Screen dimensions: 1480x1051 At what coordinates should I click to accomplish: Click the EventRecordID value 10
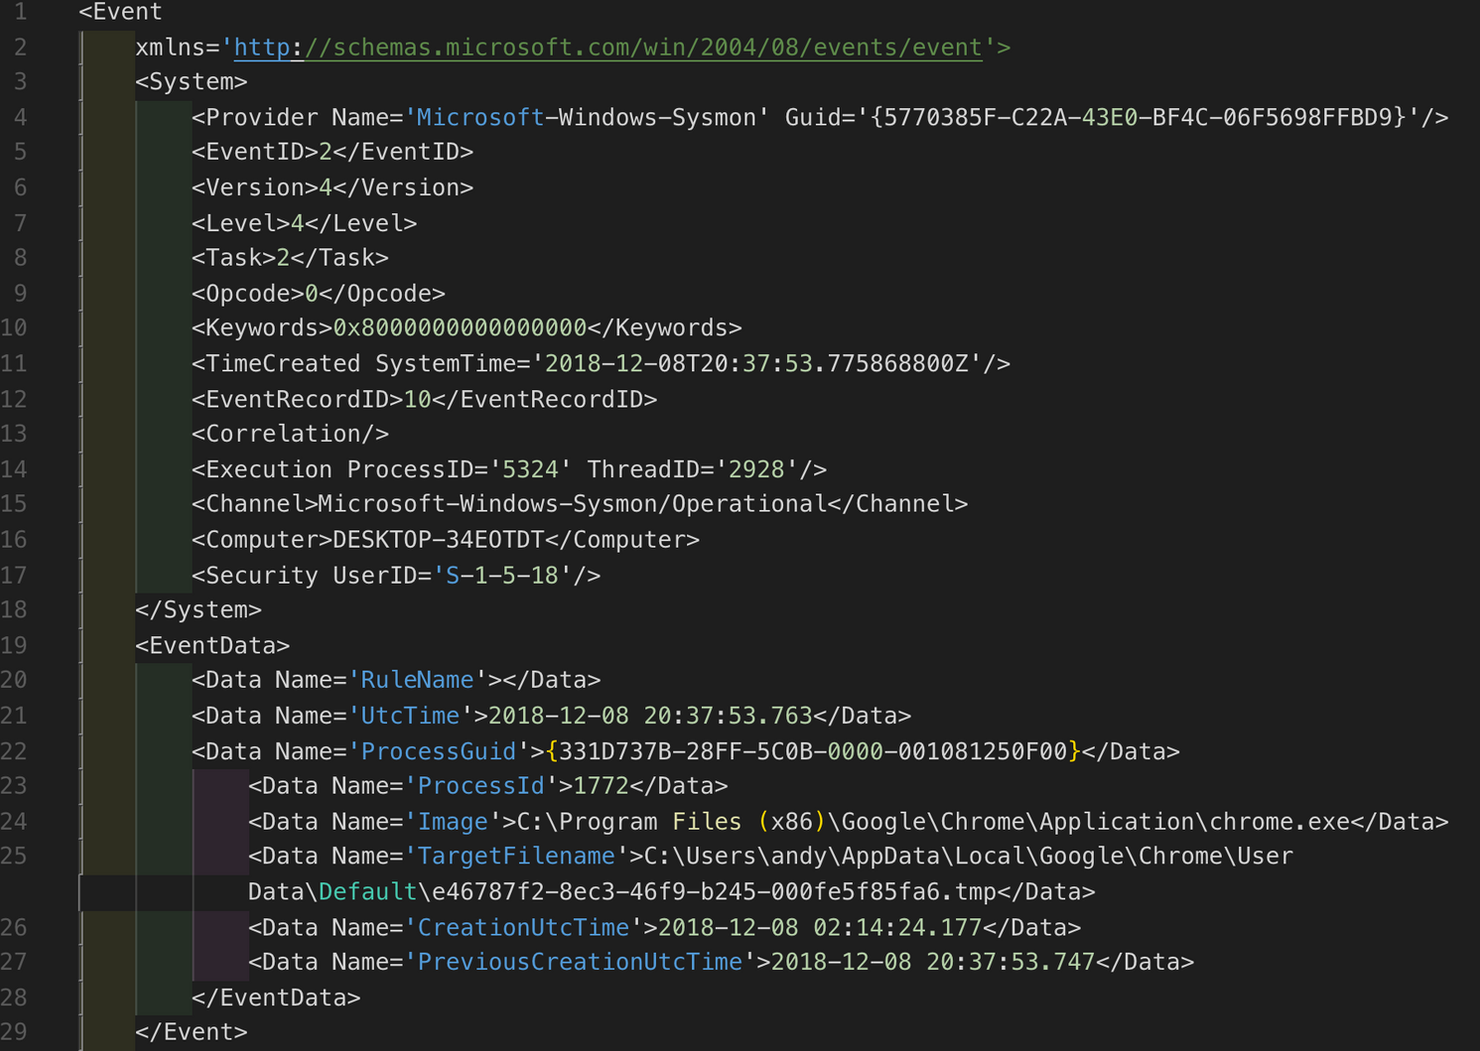tap(417, 399)
